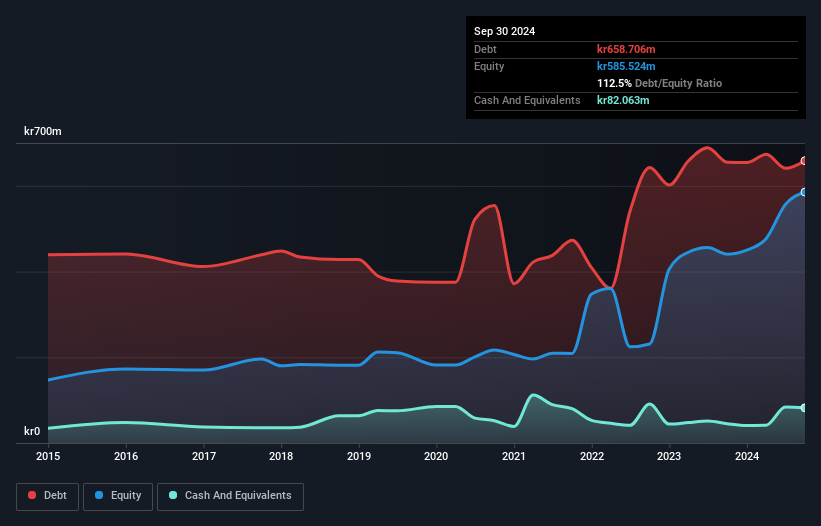Click the Equity value kr585.524m
821x526 pixels.
coord(626,66)
